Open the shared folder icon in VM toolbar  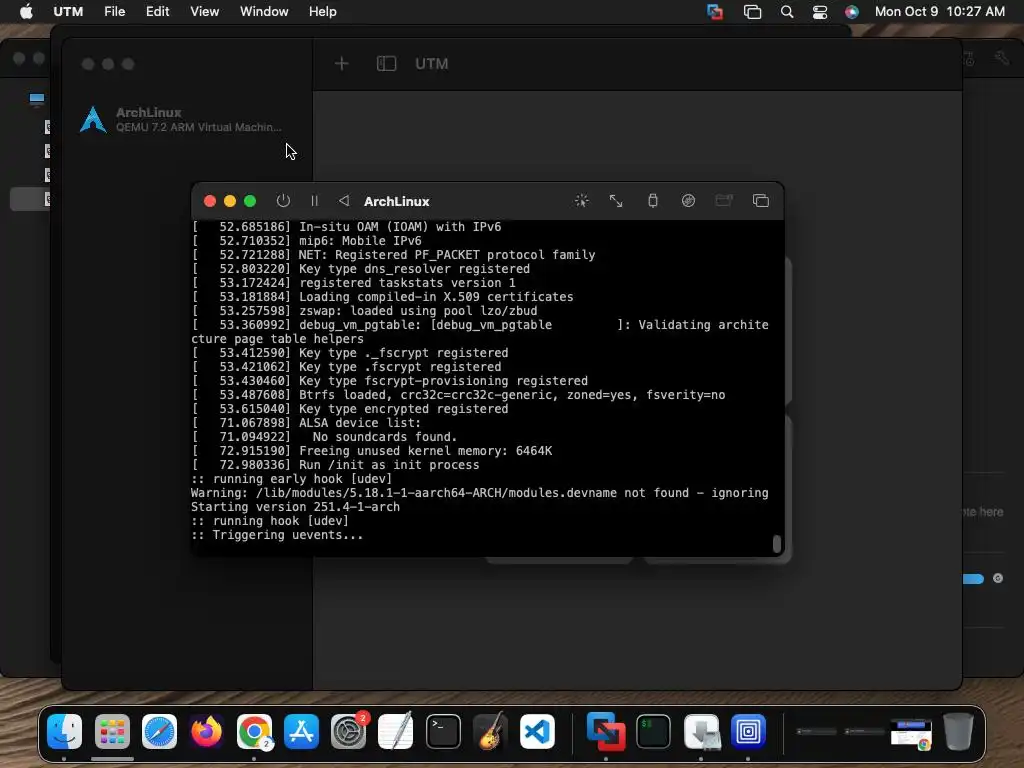tap(724, 200)
